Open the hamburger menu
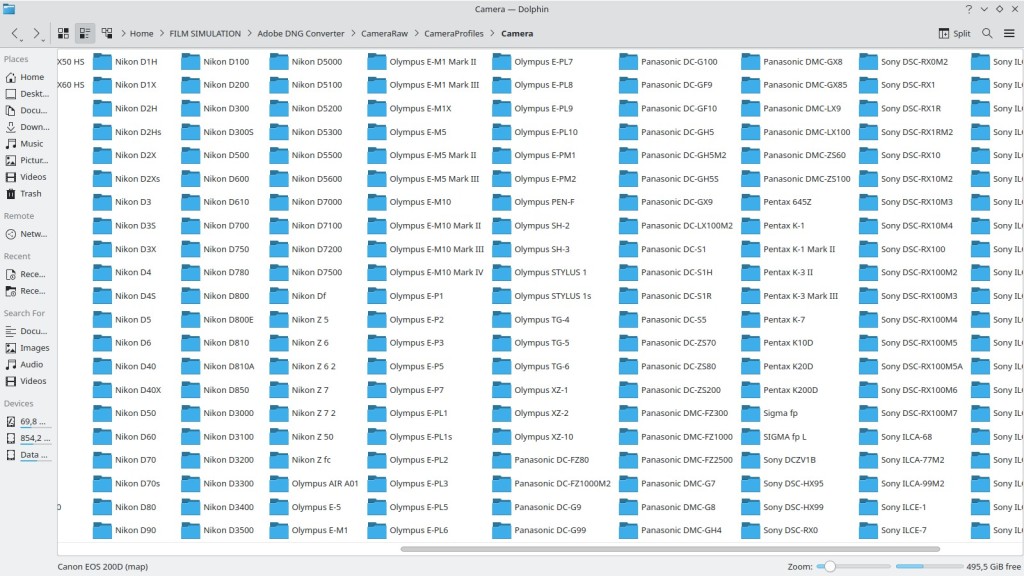 tap(1009, 33)
